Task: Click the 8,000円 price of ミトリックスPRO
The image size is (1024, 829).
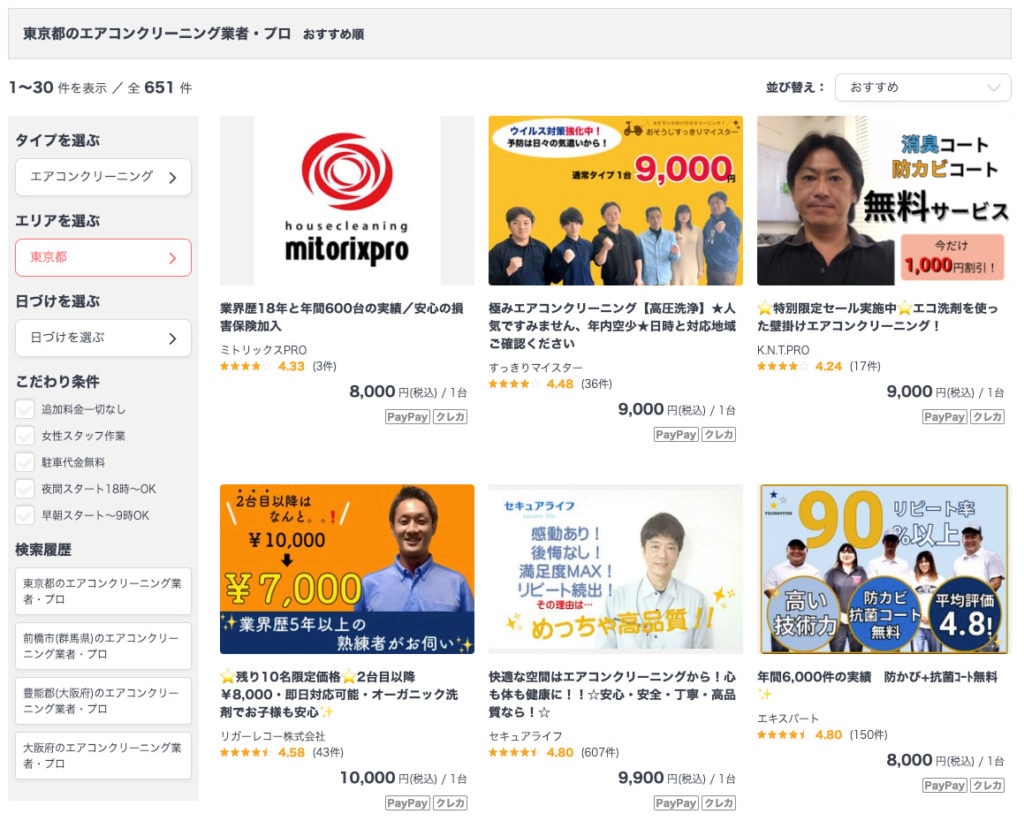Action: point(408,392)
